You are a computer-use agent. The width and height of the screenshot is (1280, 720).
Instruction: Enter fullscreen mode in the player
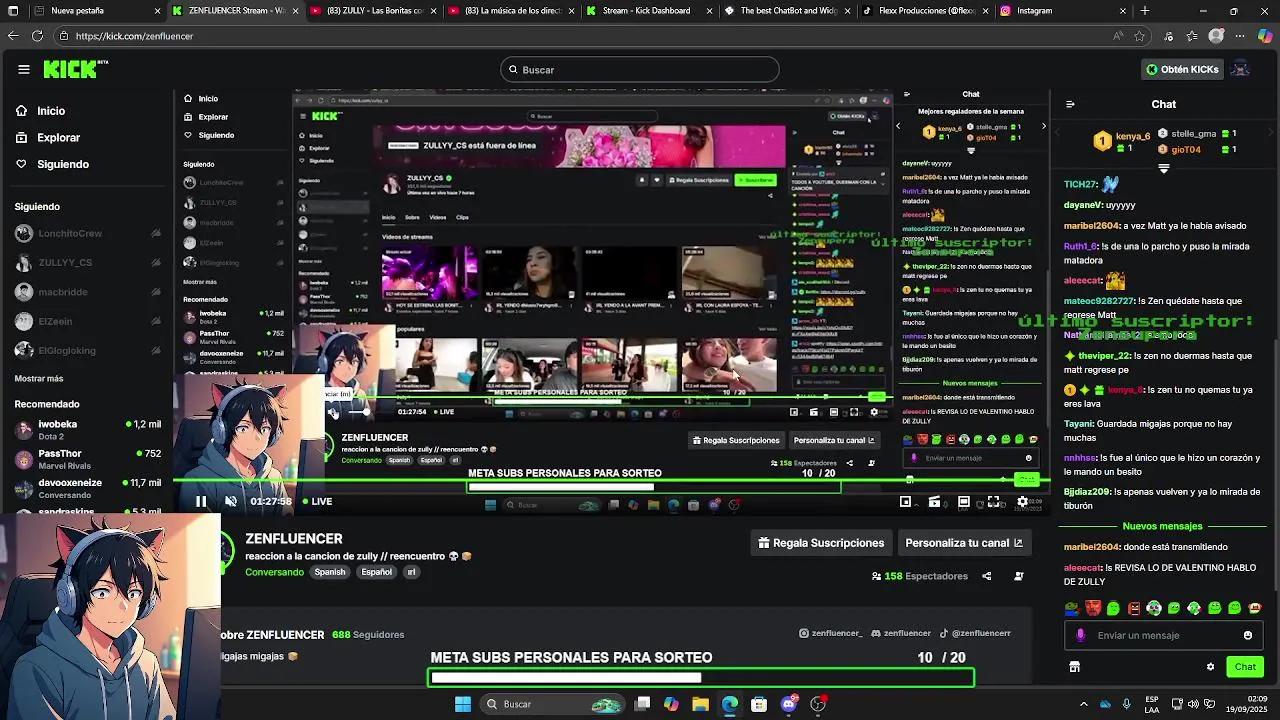[994, 502]
